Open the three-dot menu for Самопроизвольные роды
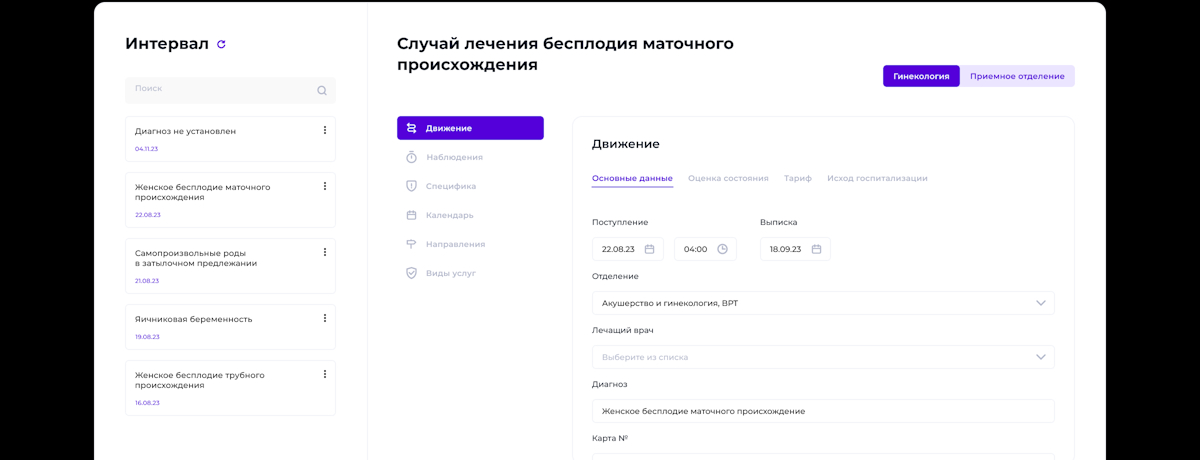The width and height of the screenshot is (1200, 460). pyautogui.click(x=325, y=252)
